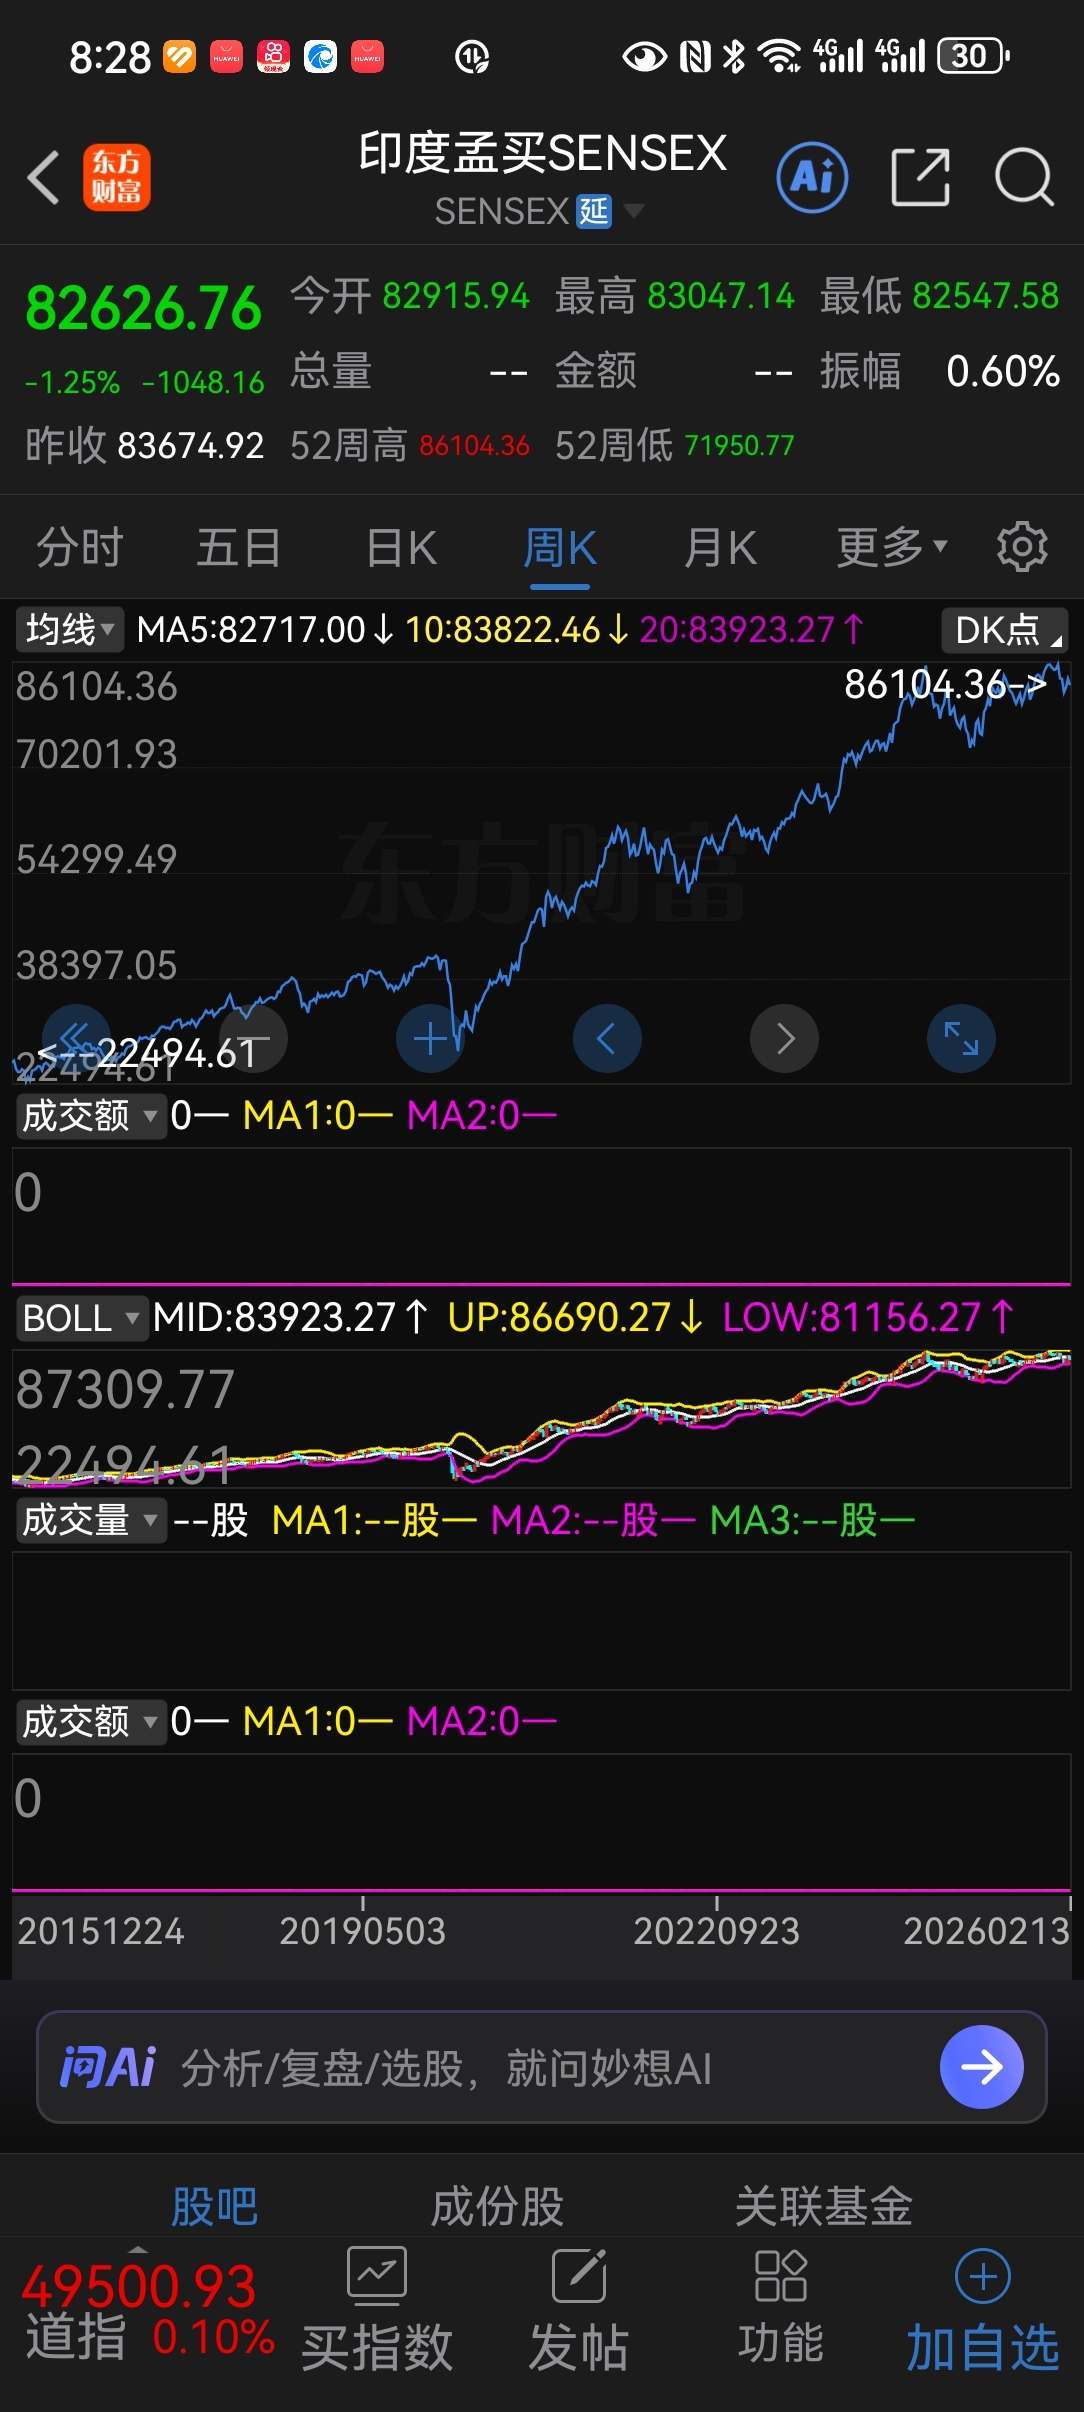The image size is (1084, 2412).
Task: Tap the Bluetooth status icon
Action: [734, 56]
